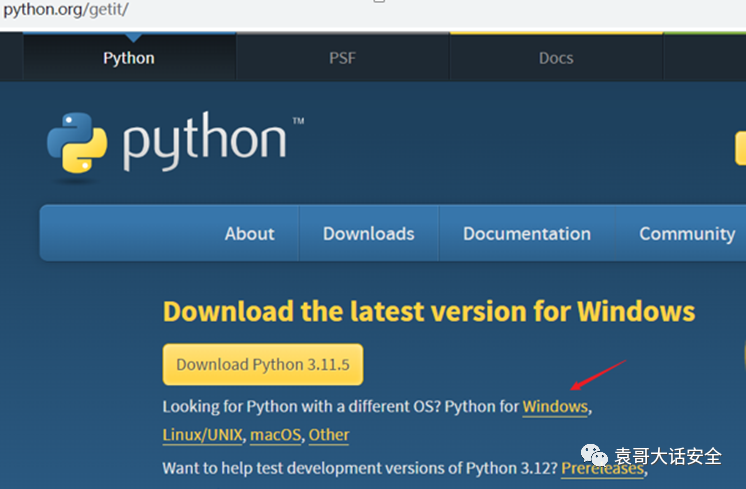Open the Documentation menu

pos(527,234)
